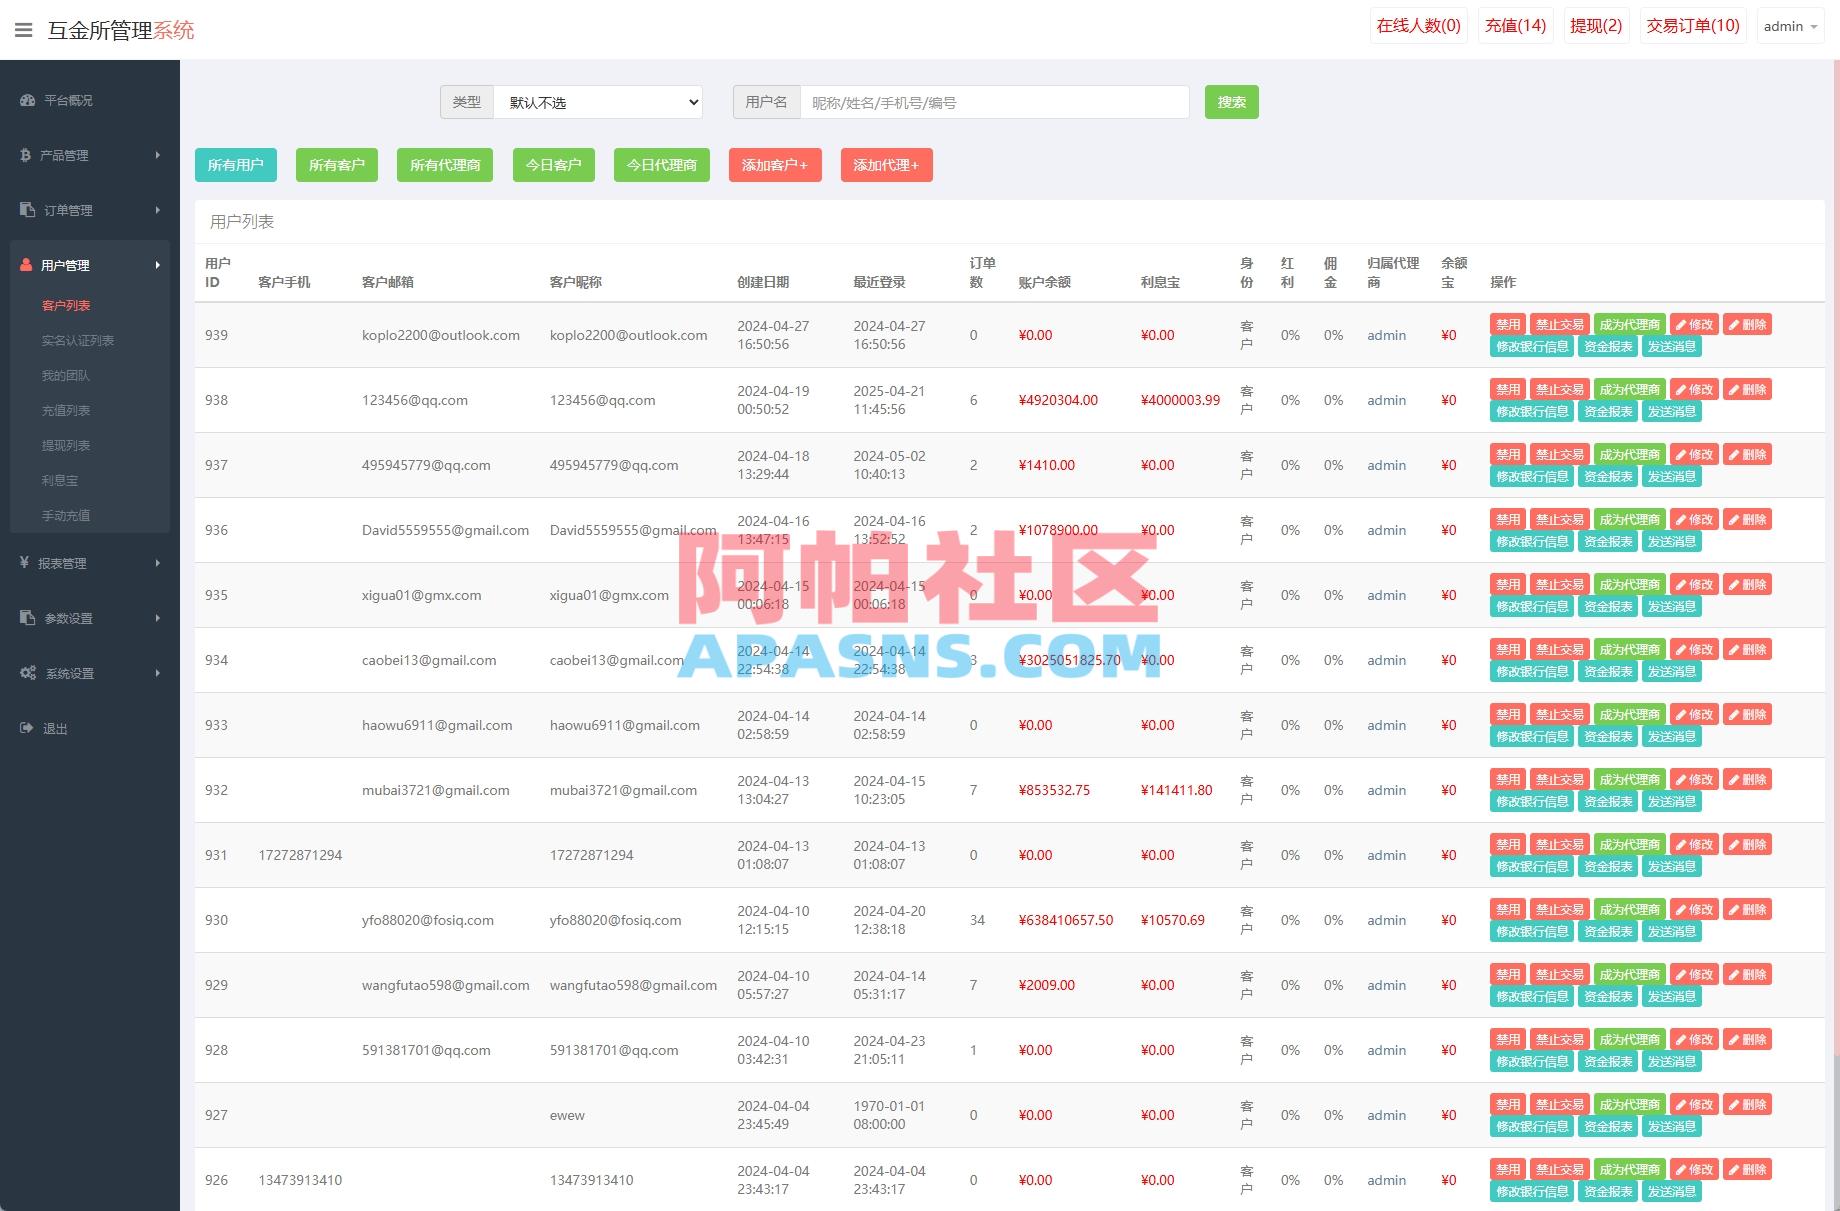Switch to 提现列表 in user management
Image resolution: width=1840 pixels, height=1211 pixels.
click(x=66, y=445)
